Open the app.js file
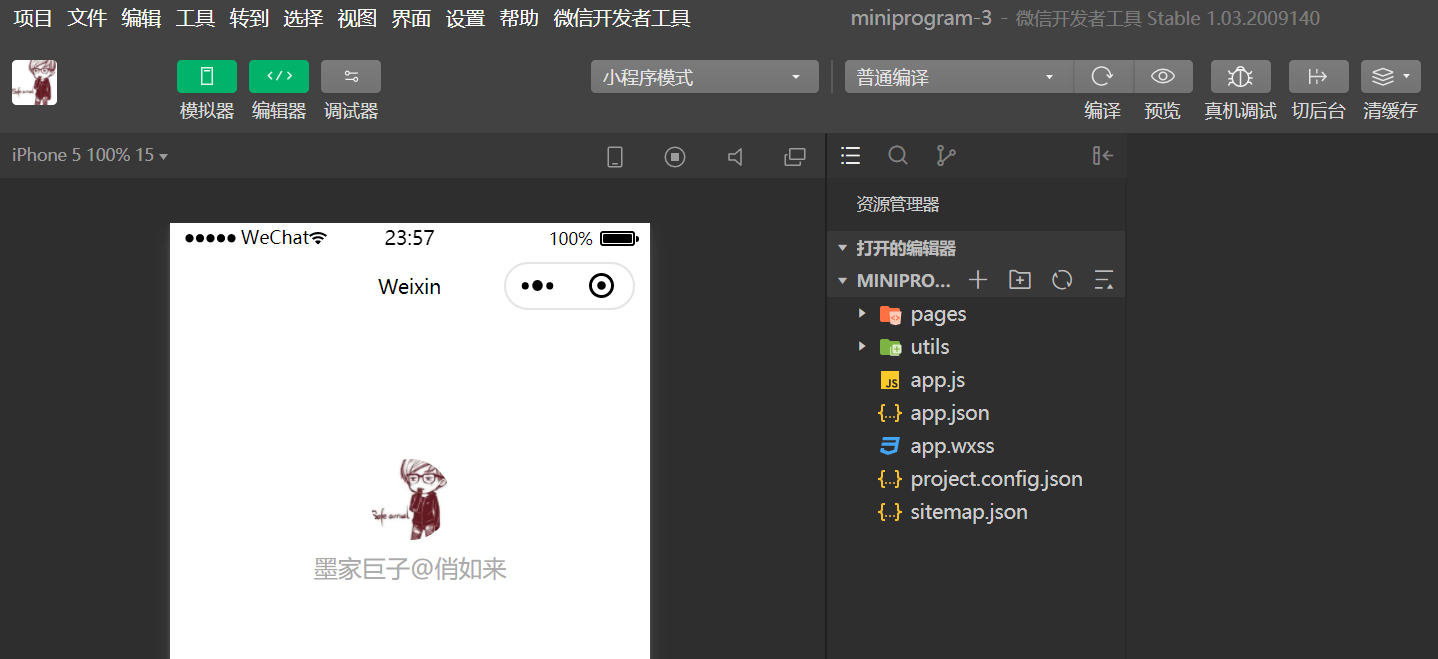 point(976,380)
